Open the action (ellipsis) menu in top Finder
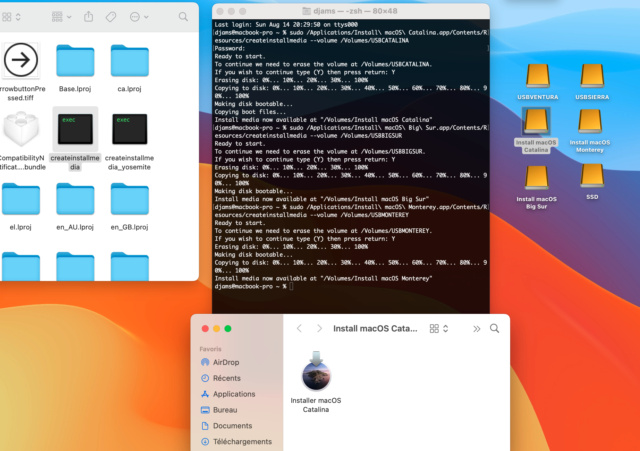 click(139, 17)
